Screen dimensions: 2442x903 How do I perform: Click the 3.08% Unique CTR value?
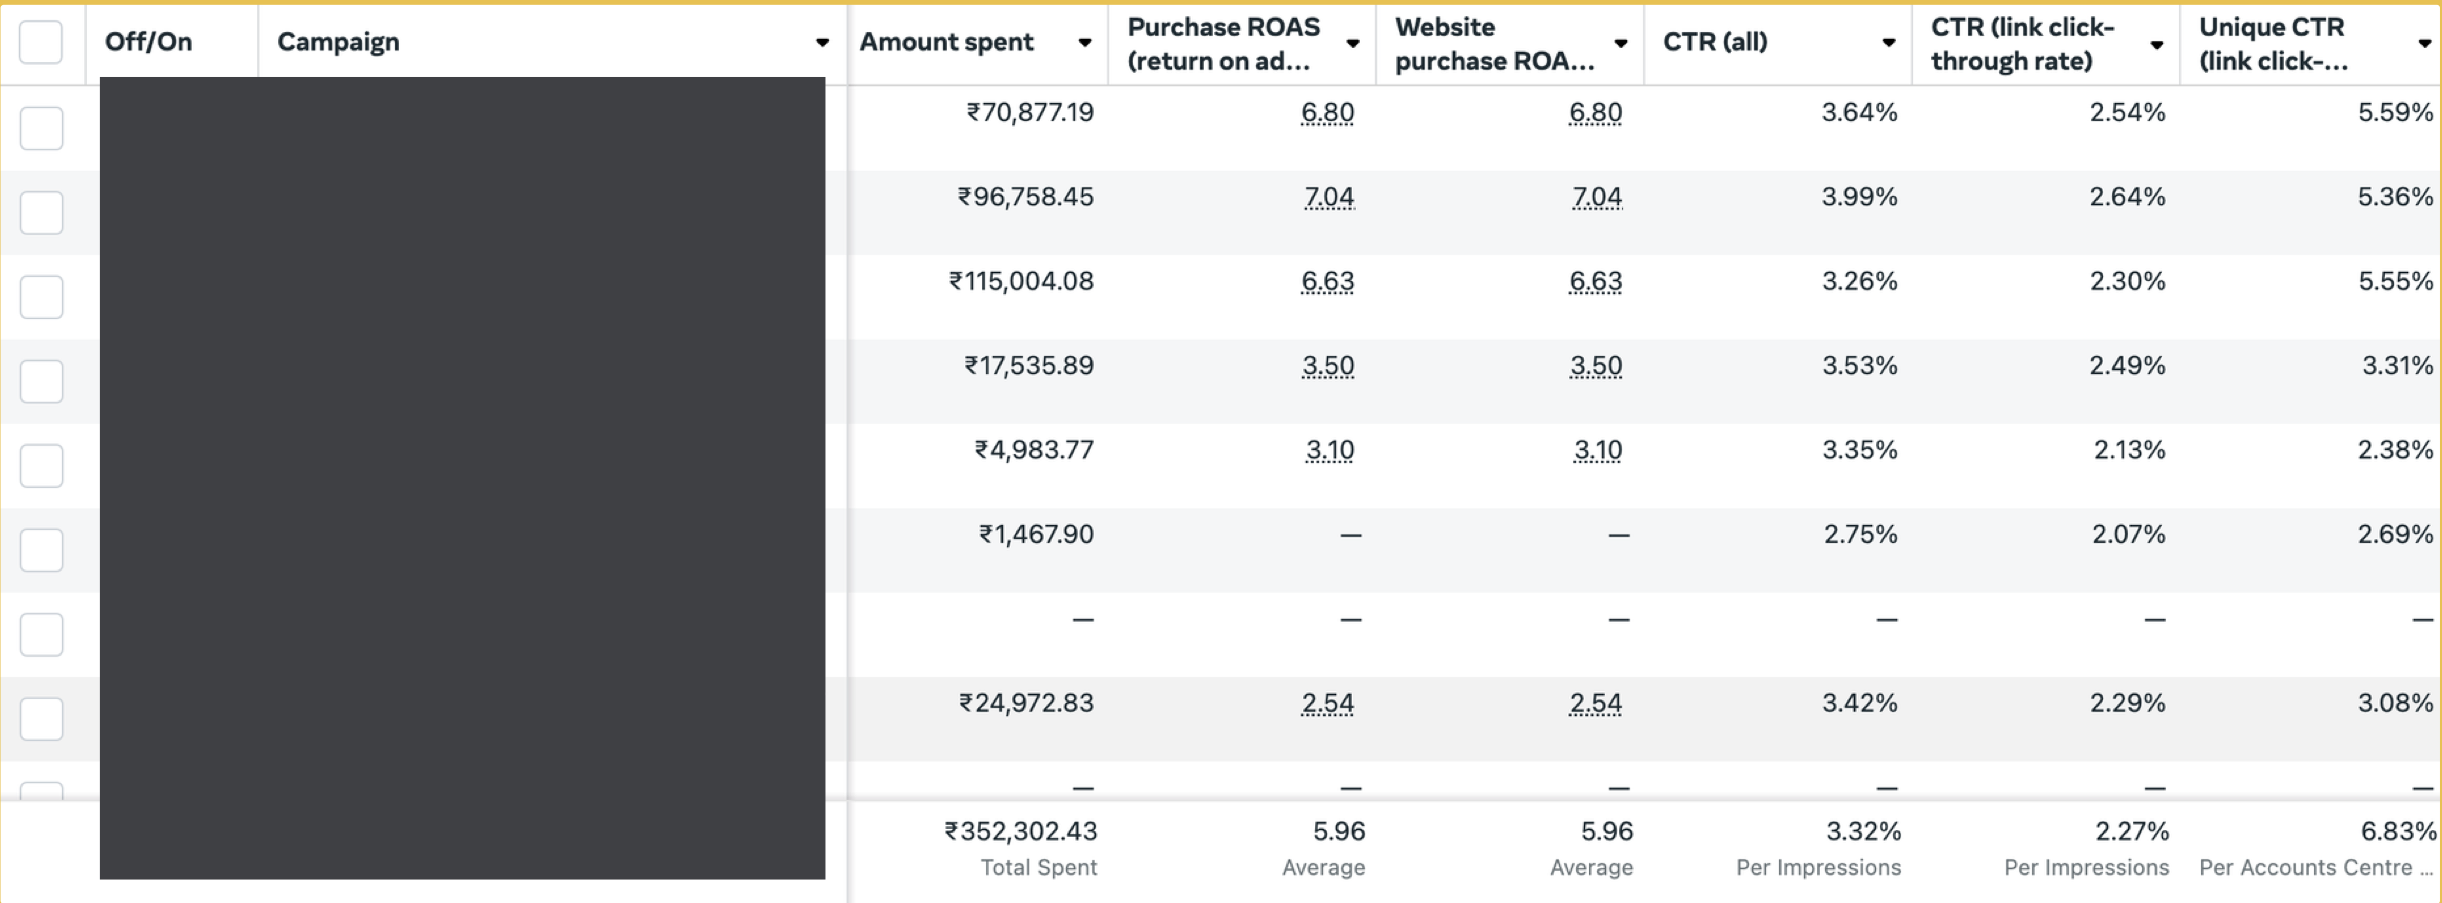pyautogui.click(x=2395, y=703)
